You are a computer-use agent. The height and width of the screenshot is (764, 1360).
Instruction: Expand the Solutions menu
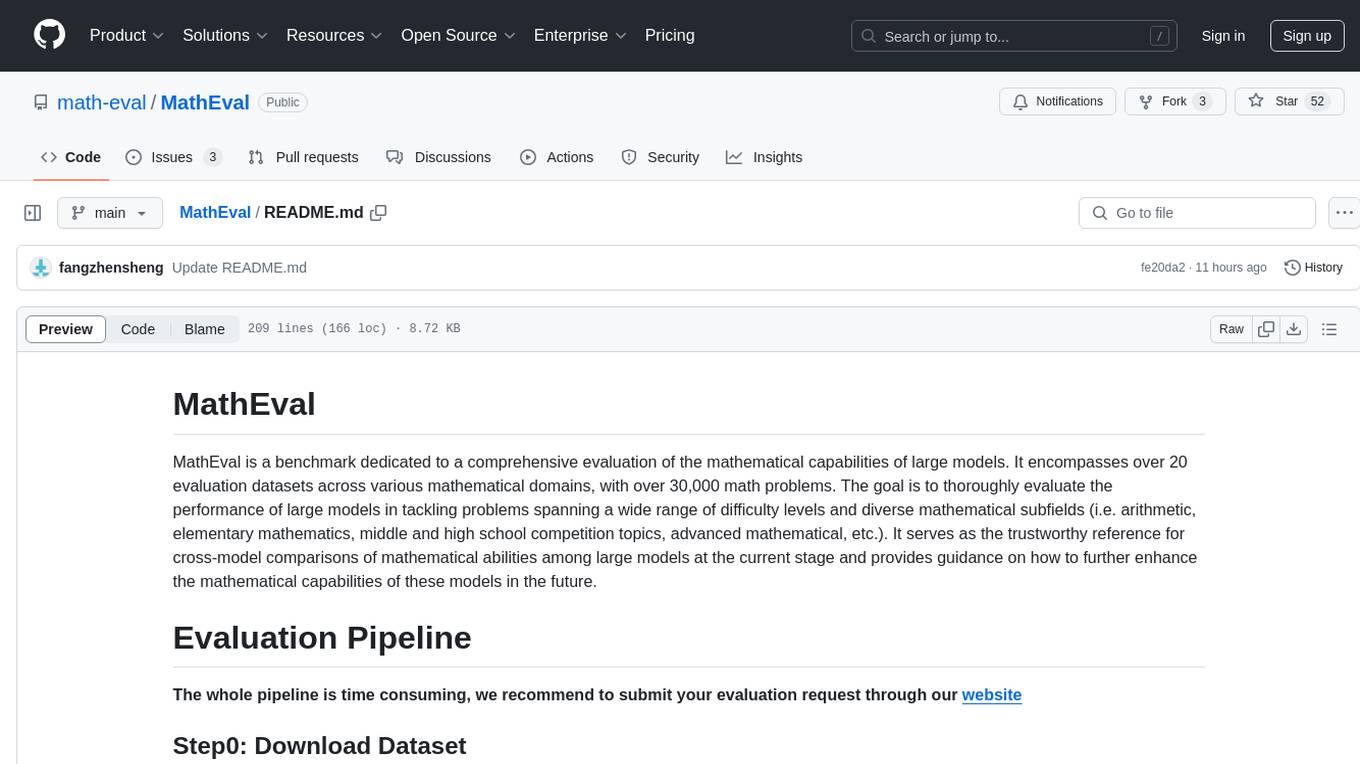[225, 35]
